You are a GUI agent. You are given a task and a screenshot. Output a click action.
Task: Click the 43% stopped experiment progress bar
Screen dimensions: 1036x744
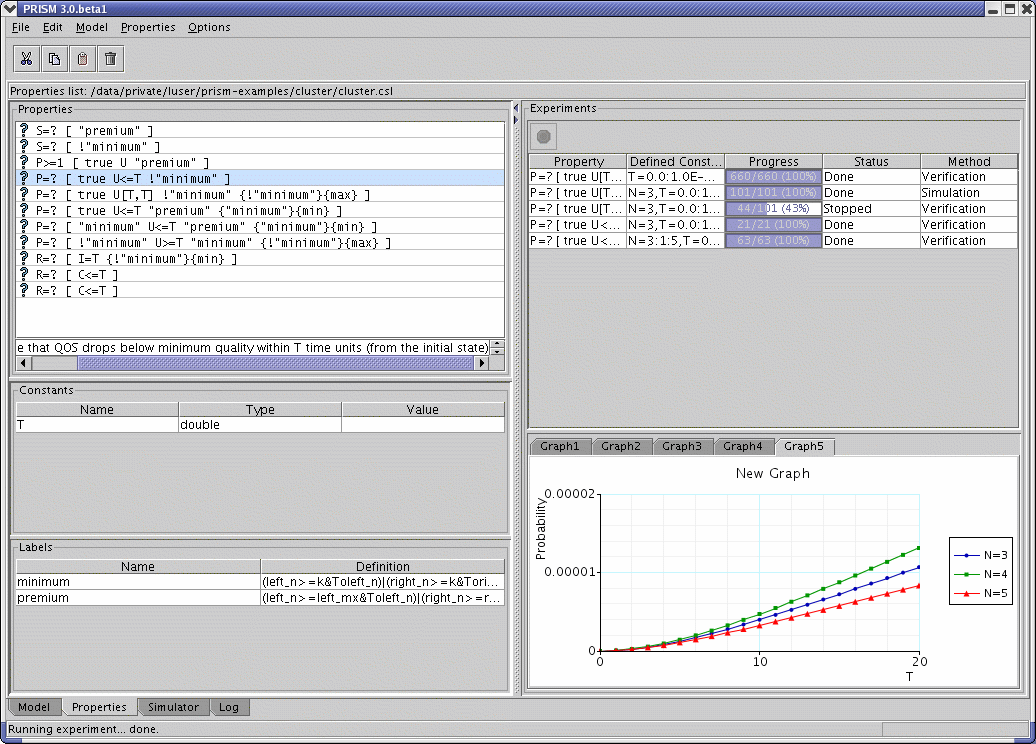pyautogui.click(x=773, y=209)
